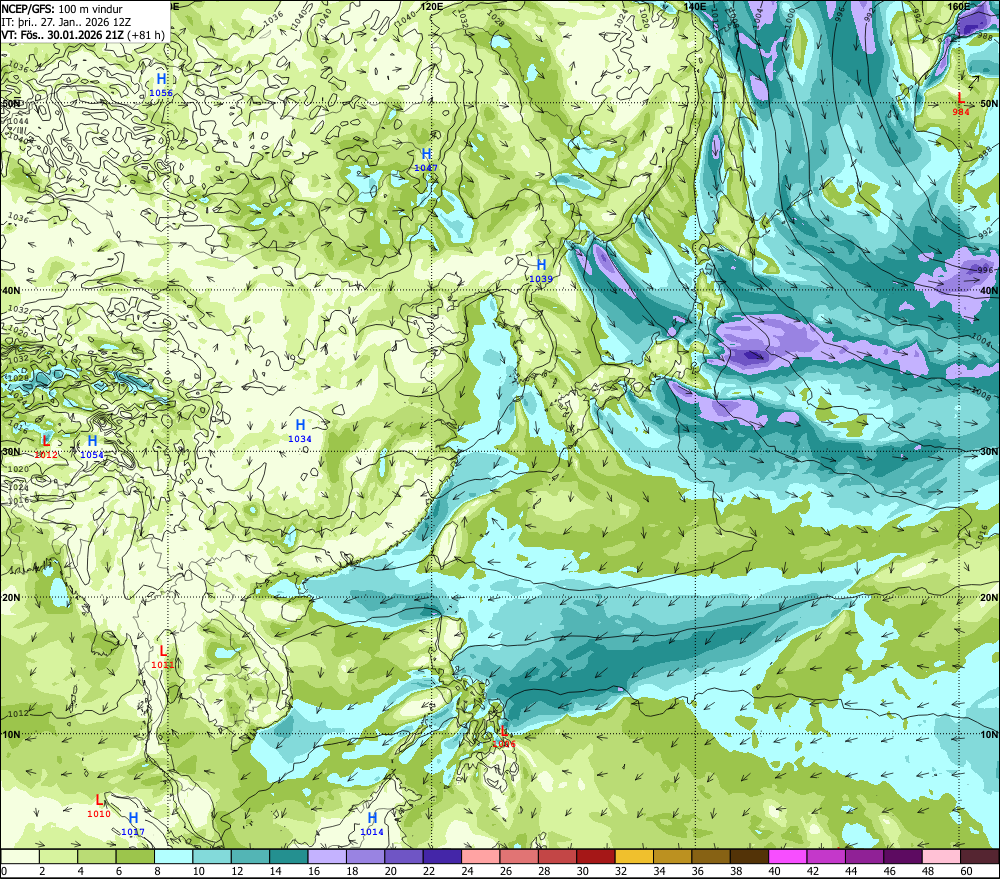
Task: Pick the H 1017 high-pressure marker
Action: tap(133, 824)
